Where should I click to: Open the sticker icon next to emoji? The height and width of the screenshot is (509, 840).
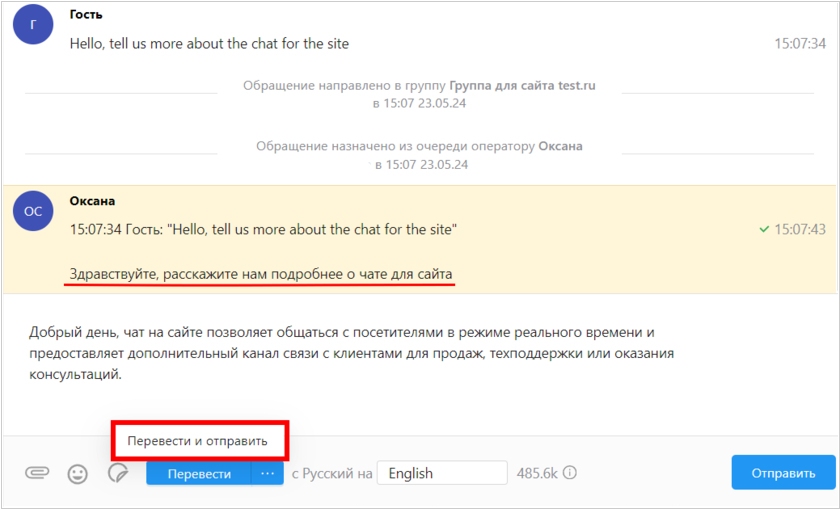pos(118,473)
